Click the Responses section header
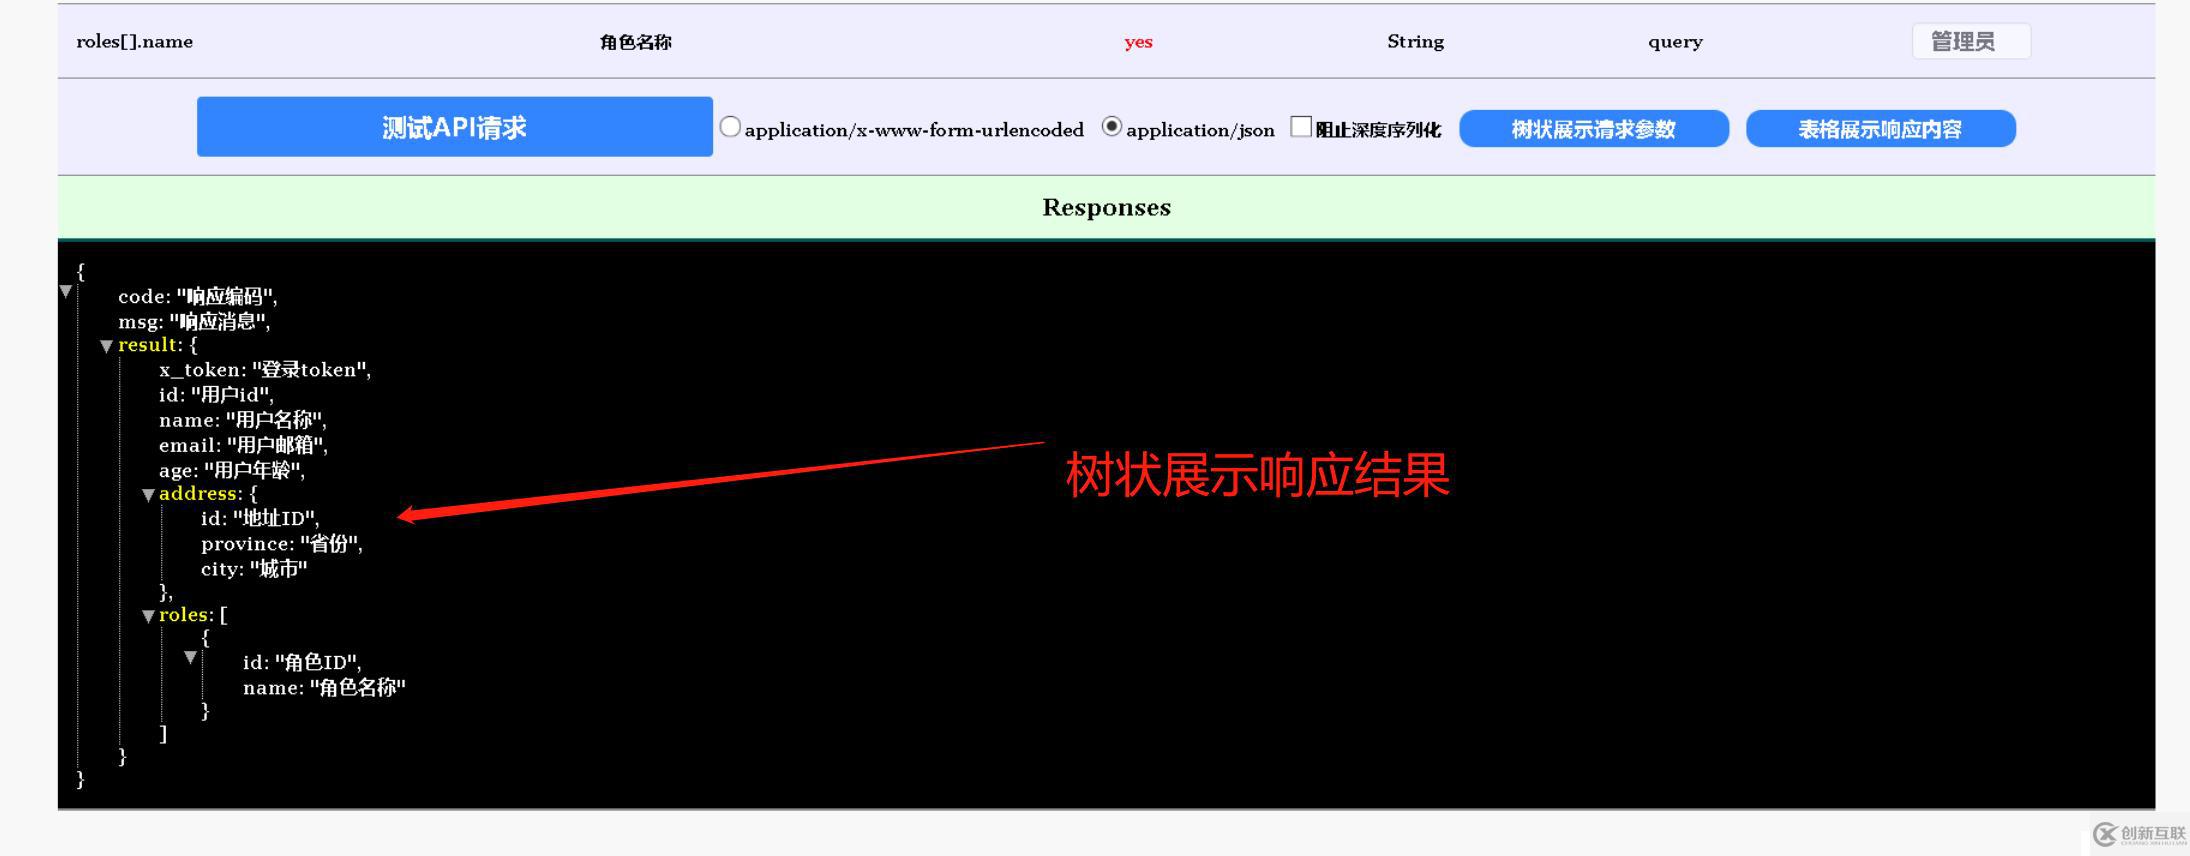Image resolution: width=2190 pixels, height=856 pixels. coord(1106,207)
